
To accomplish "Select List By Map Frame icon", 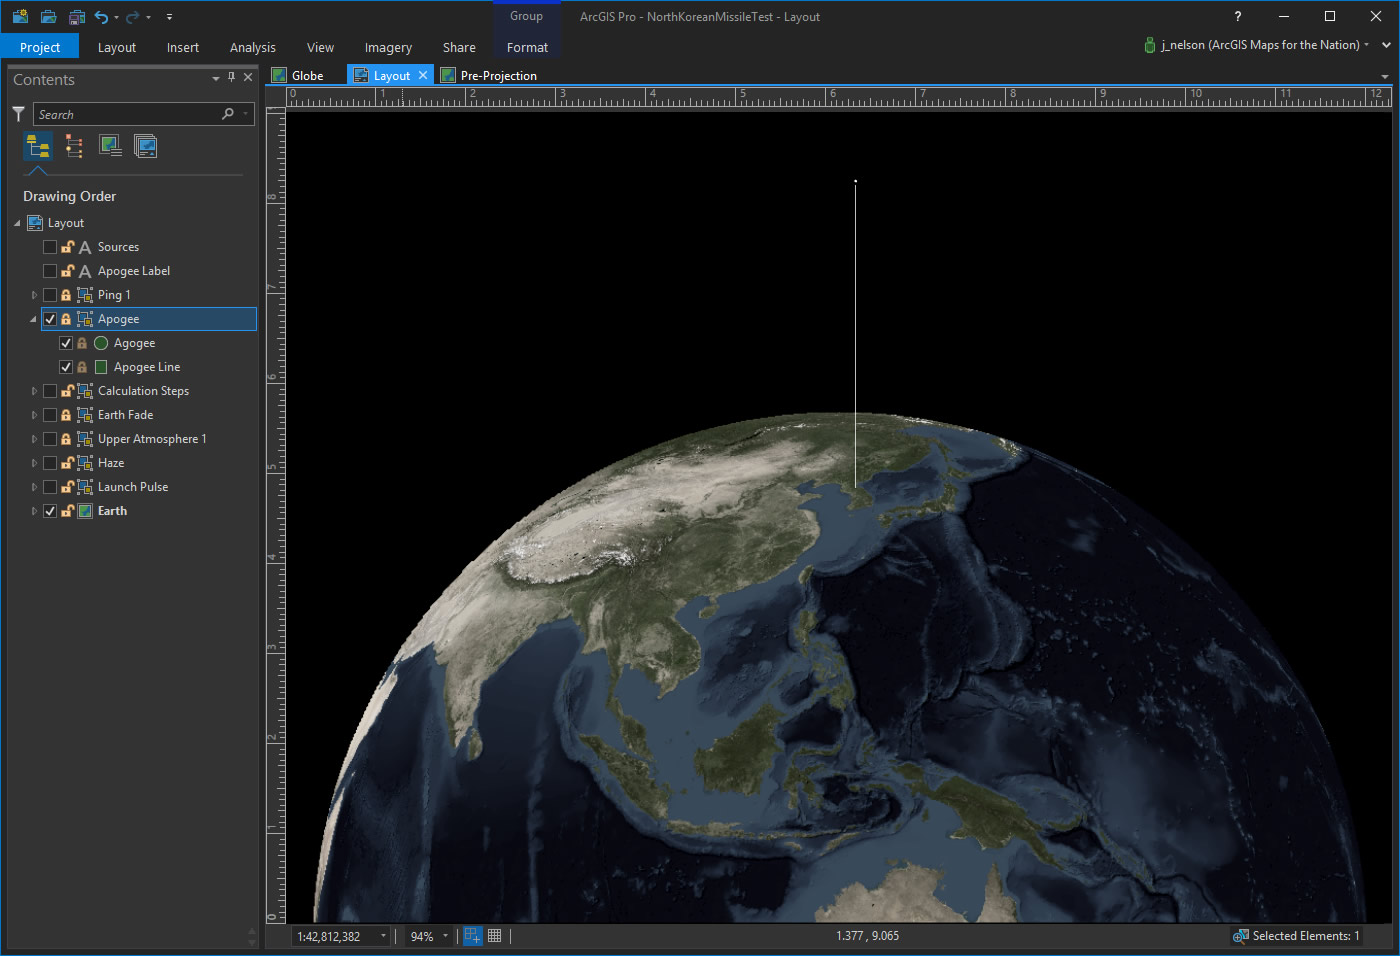I will 110,147.
